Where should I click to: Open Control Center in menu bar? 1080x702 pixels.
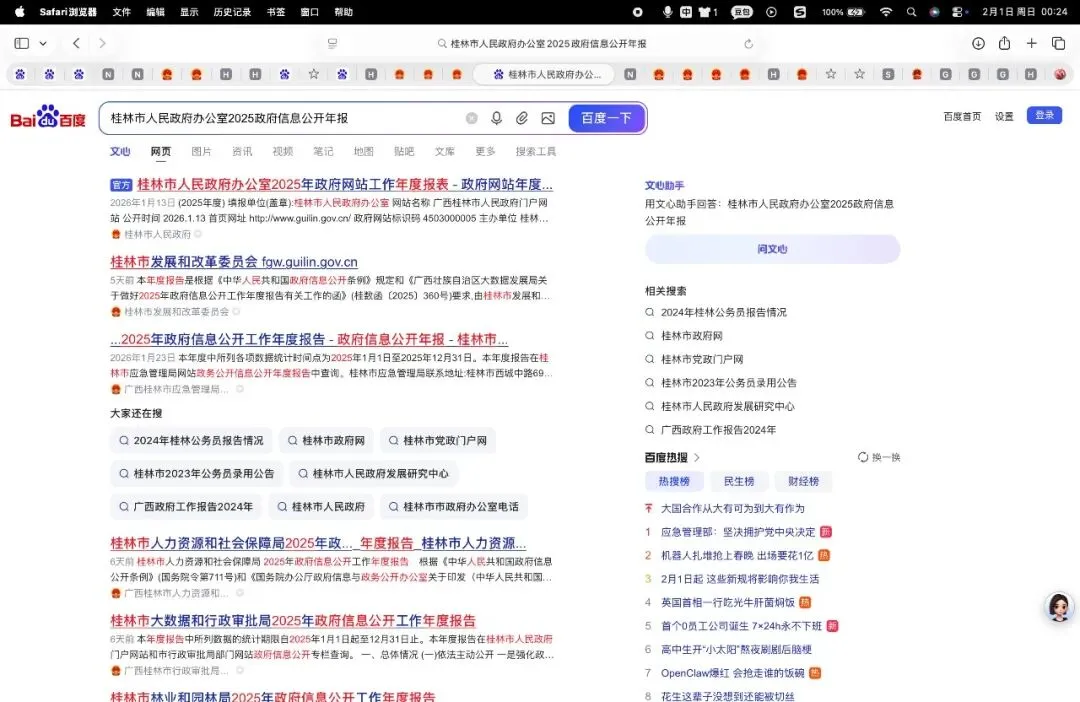point(958,12)
